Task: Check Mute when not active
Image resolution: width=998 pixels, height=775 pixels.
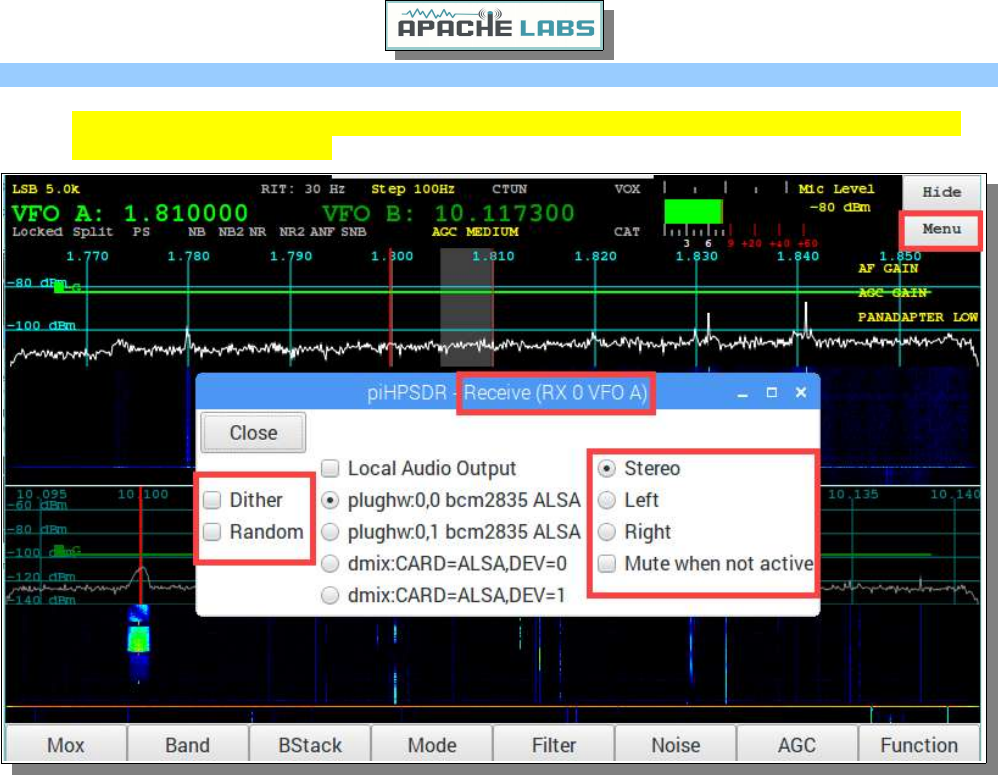Action: point(607,564)
